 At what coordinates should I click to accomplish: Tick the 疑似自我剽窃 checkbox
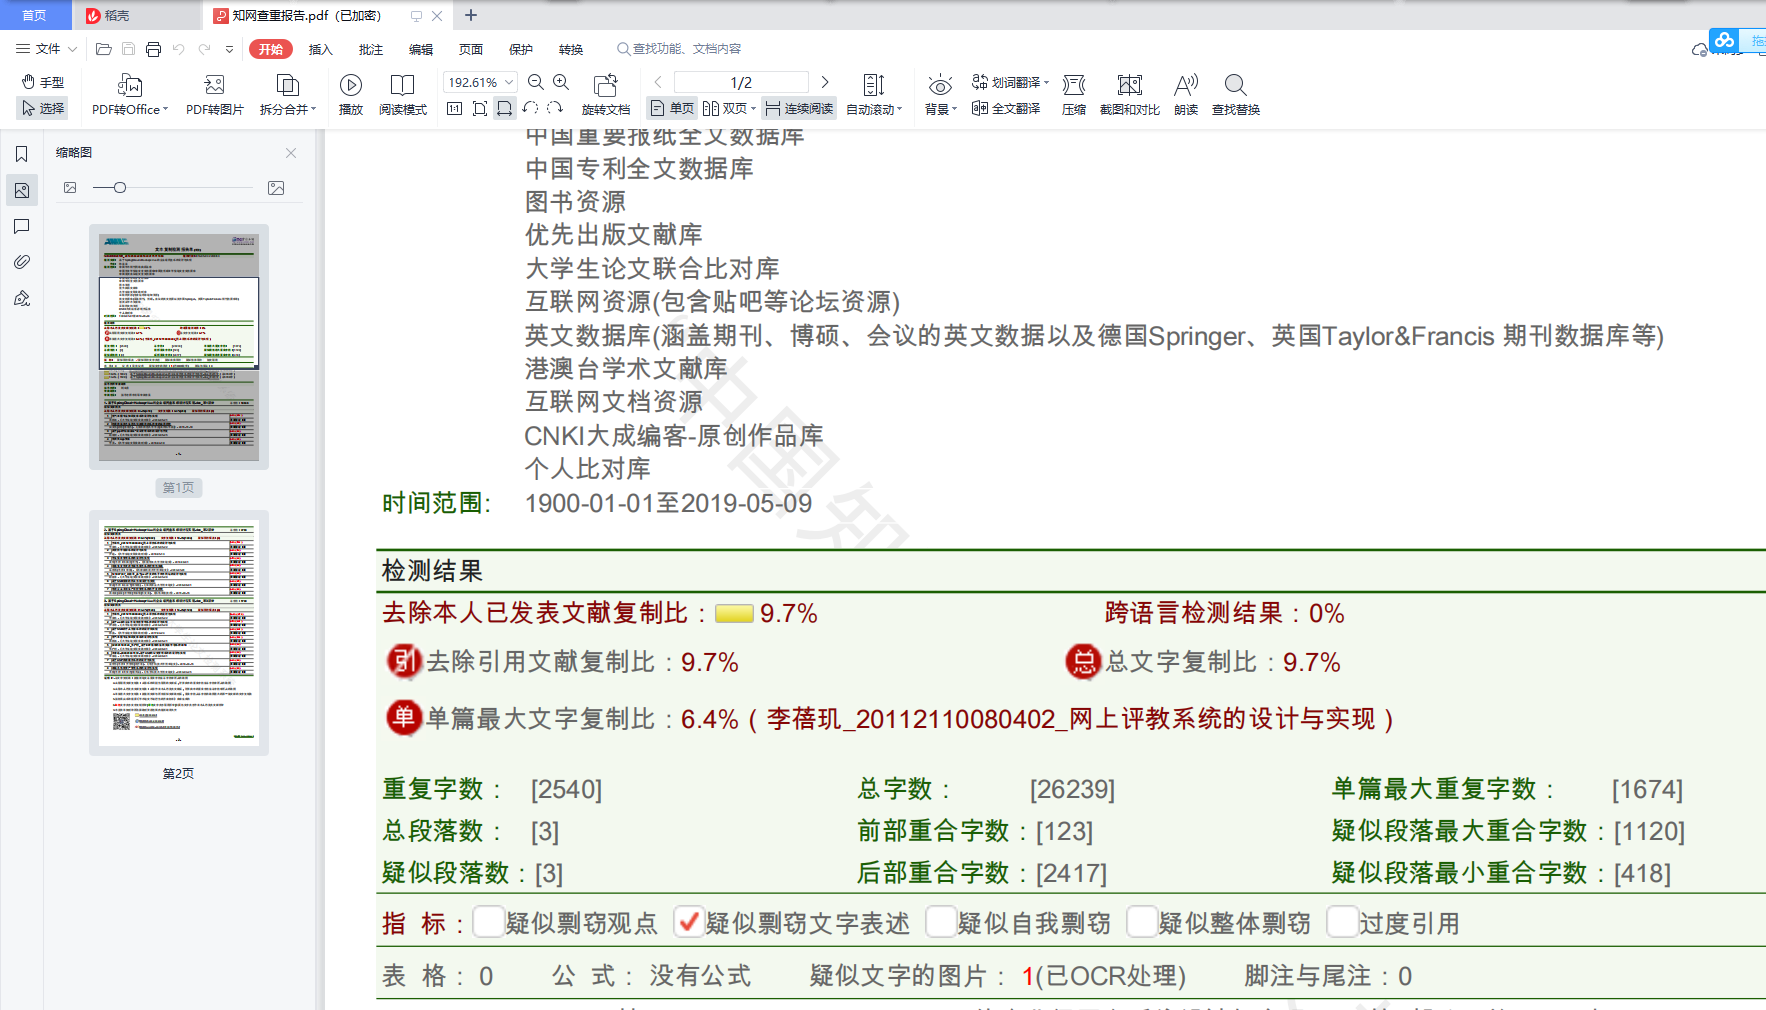tap(941, 921)
